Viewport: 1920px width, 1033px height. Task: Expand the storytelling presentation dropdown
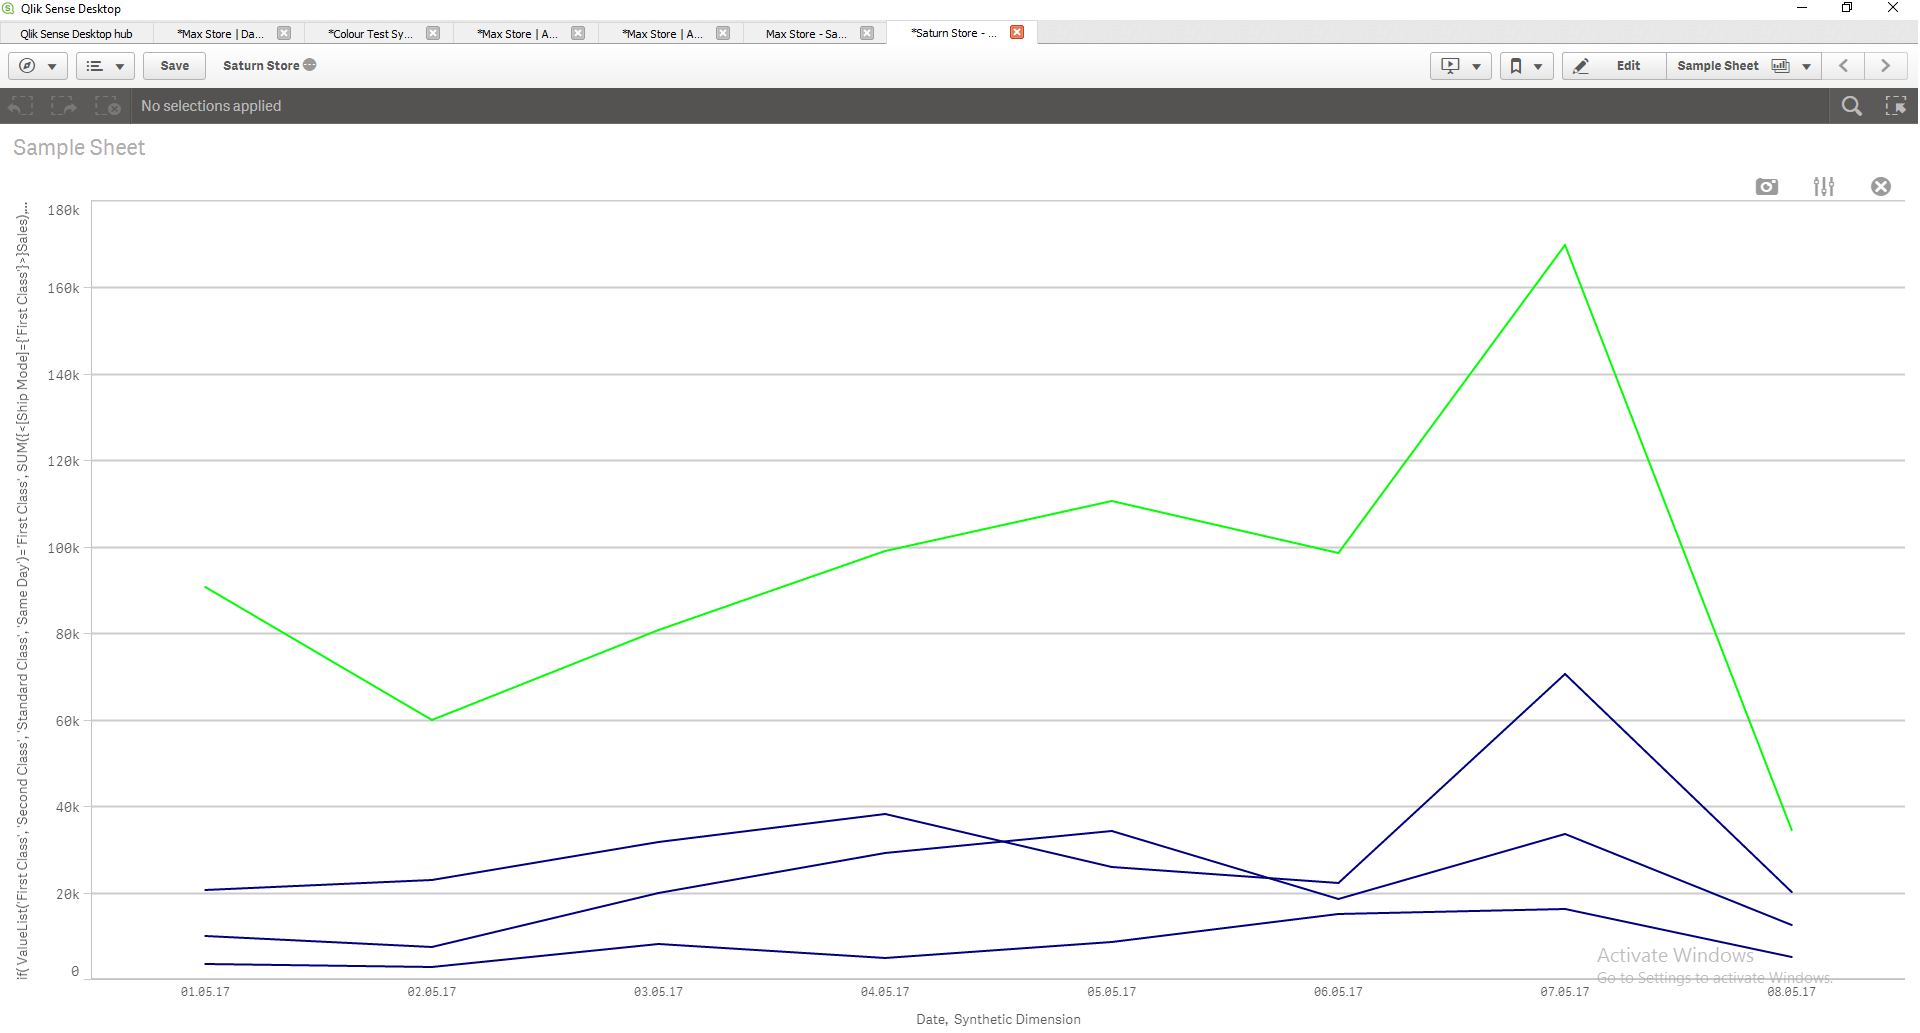coord(1461,66)
